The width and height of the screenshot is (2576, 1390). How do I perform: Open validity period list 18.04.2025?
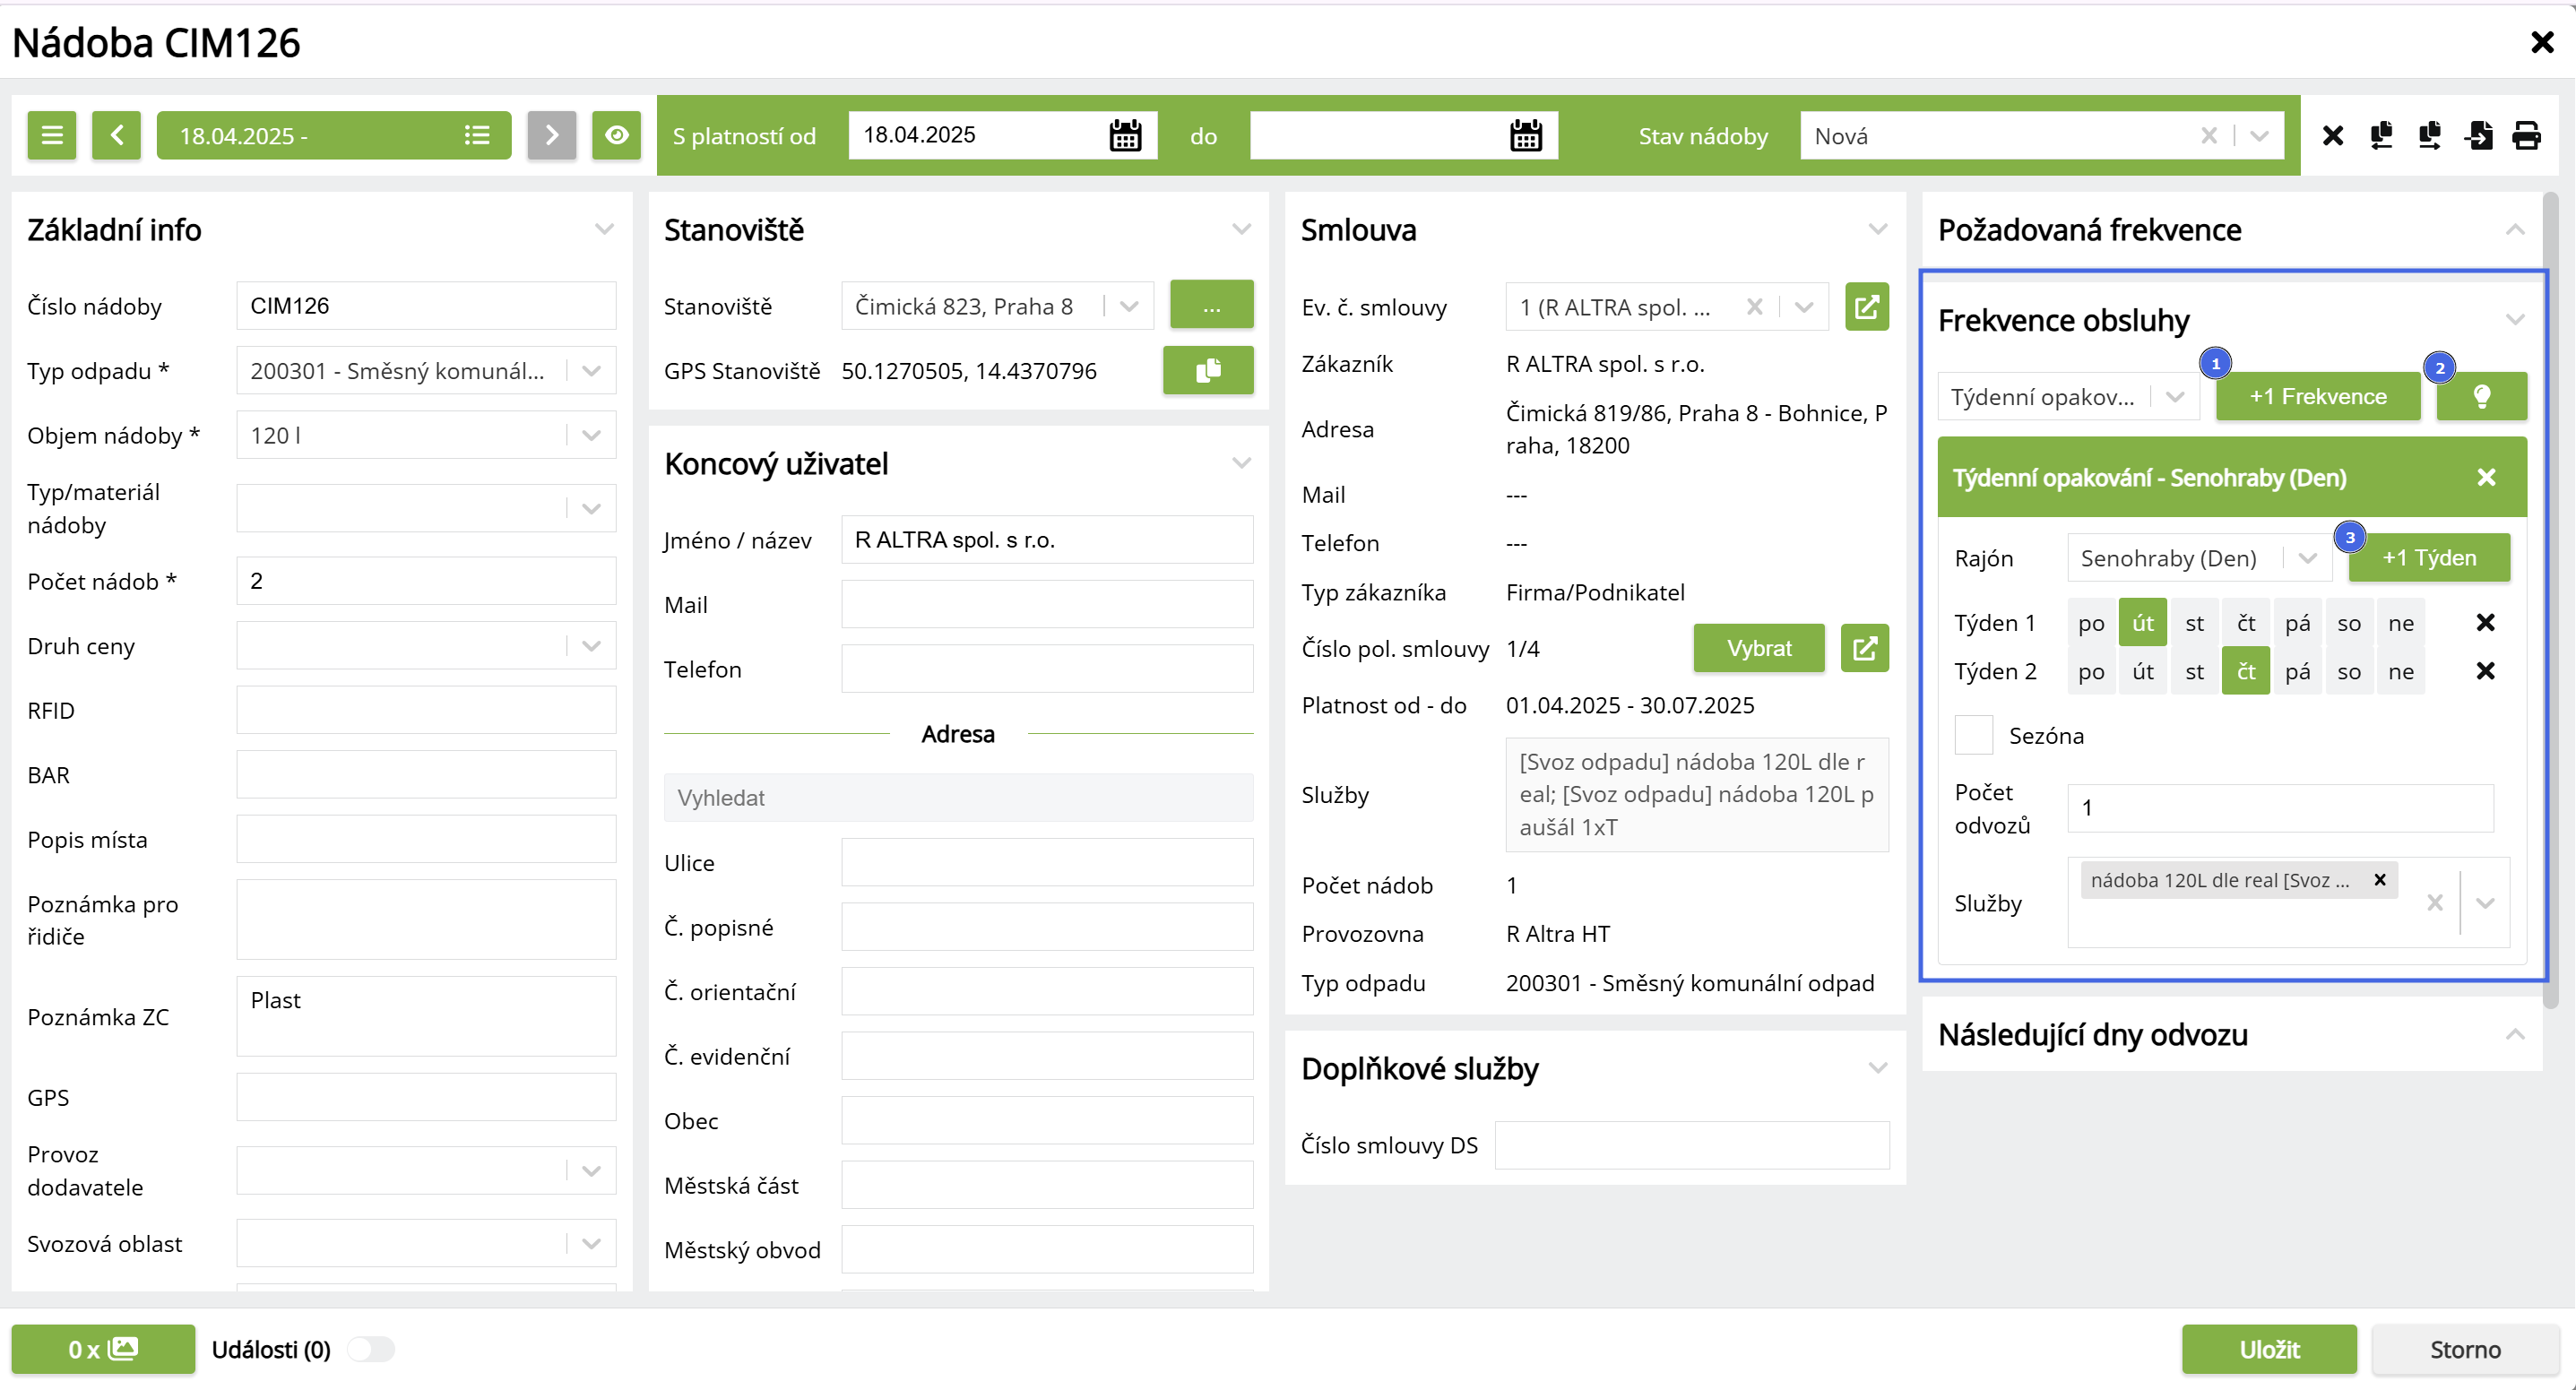pyautogui.click(x=333, y=135)
